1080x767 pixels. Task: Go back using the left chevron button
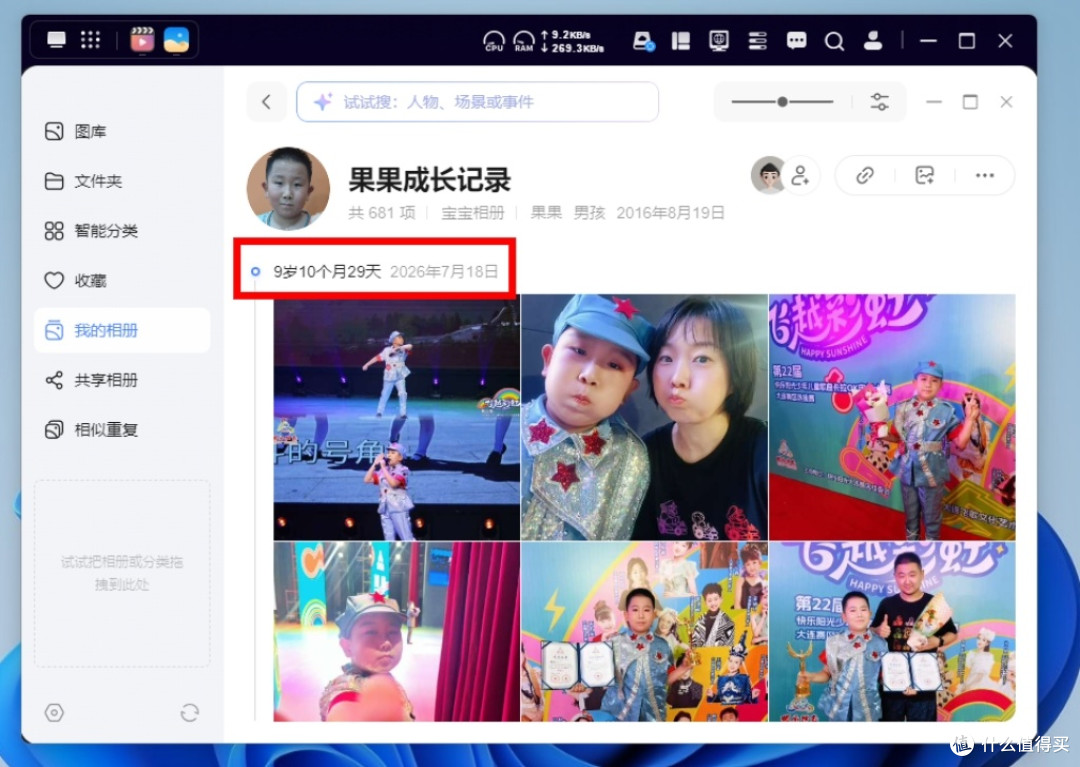[x=267, y=102]
